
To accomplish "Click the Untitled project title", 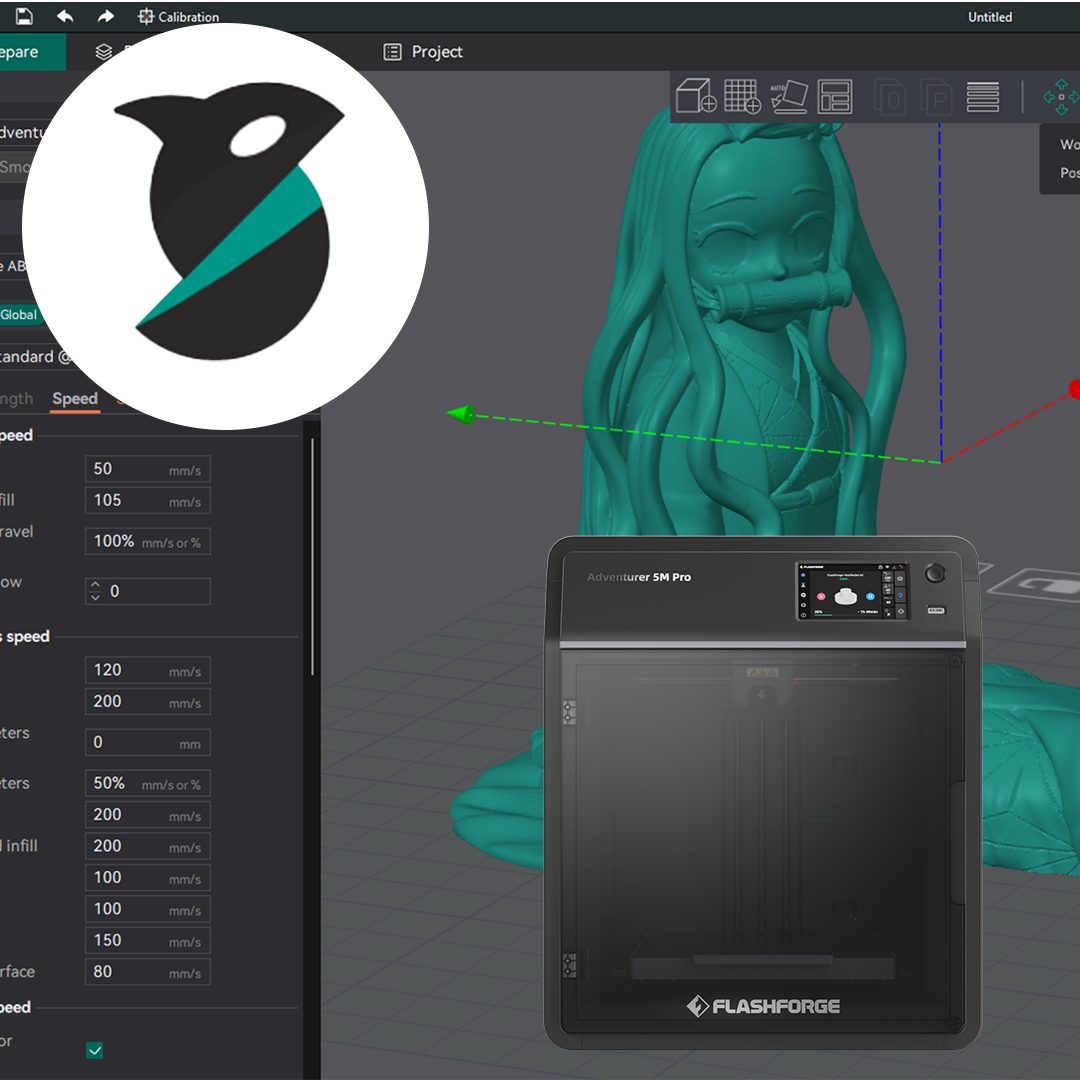I will tap(990, 17).
